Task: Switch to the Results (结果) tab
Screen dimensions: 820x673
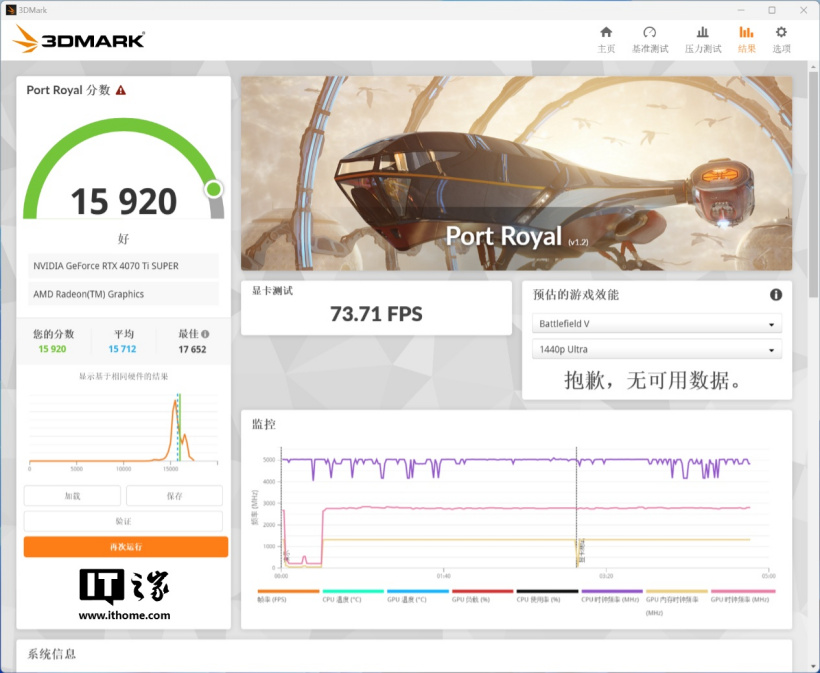Action: coord(746,39)
